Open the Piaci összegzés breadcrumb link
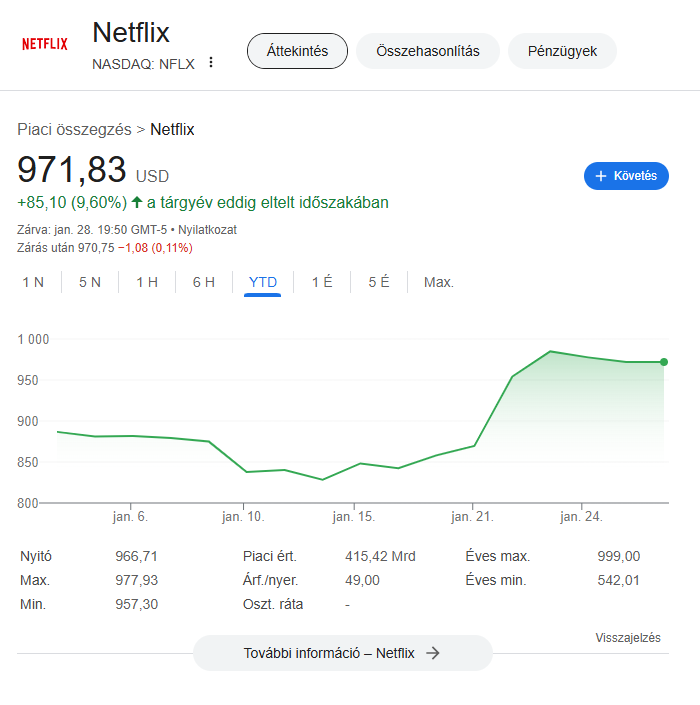700x705 pixels. click(74, 129)
